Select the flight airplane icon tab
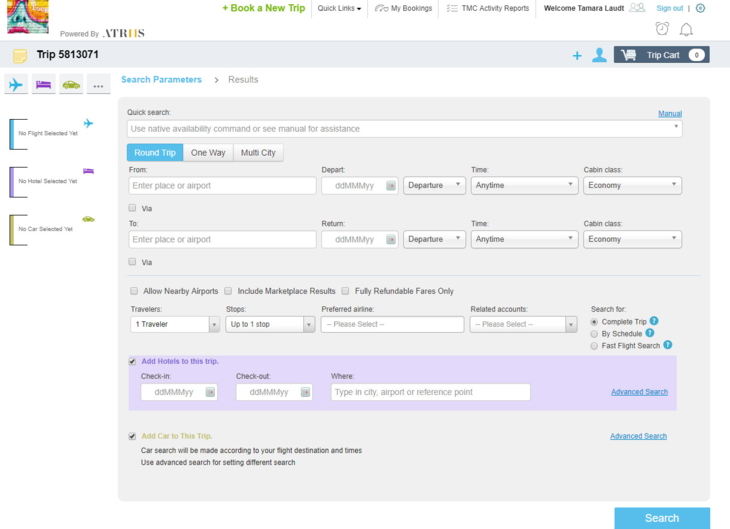This screenshot has height=529, width=730. [x=16, y=85]
